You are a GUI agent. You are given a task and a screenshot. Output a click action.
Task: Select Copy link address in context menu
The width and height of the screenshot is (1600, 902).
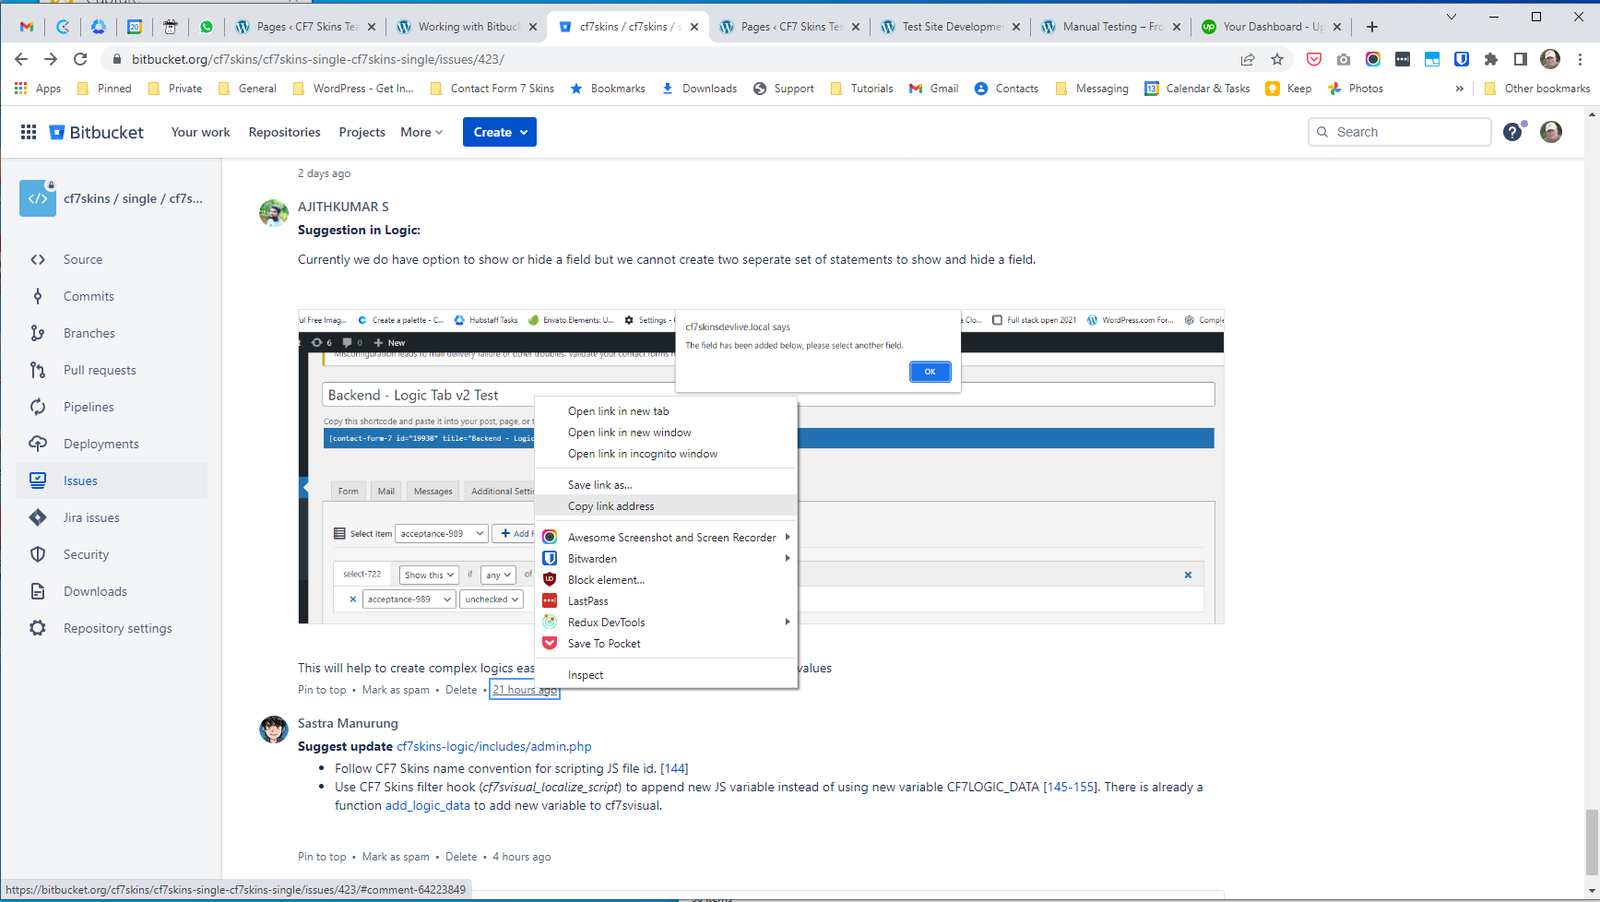click(x=611, y=506)
